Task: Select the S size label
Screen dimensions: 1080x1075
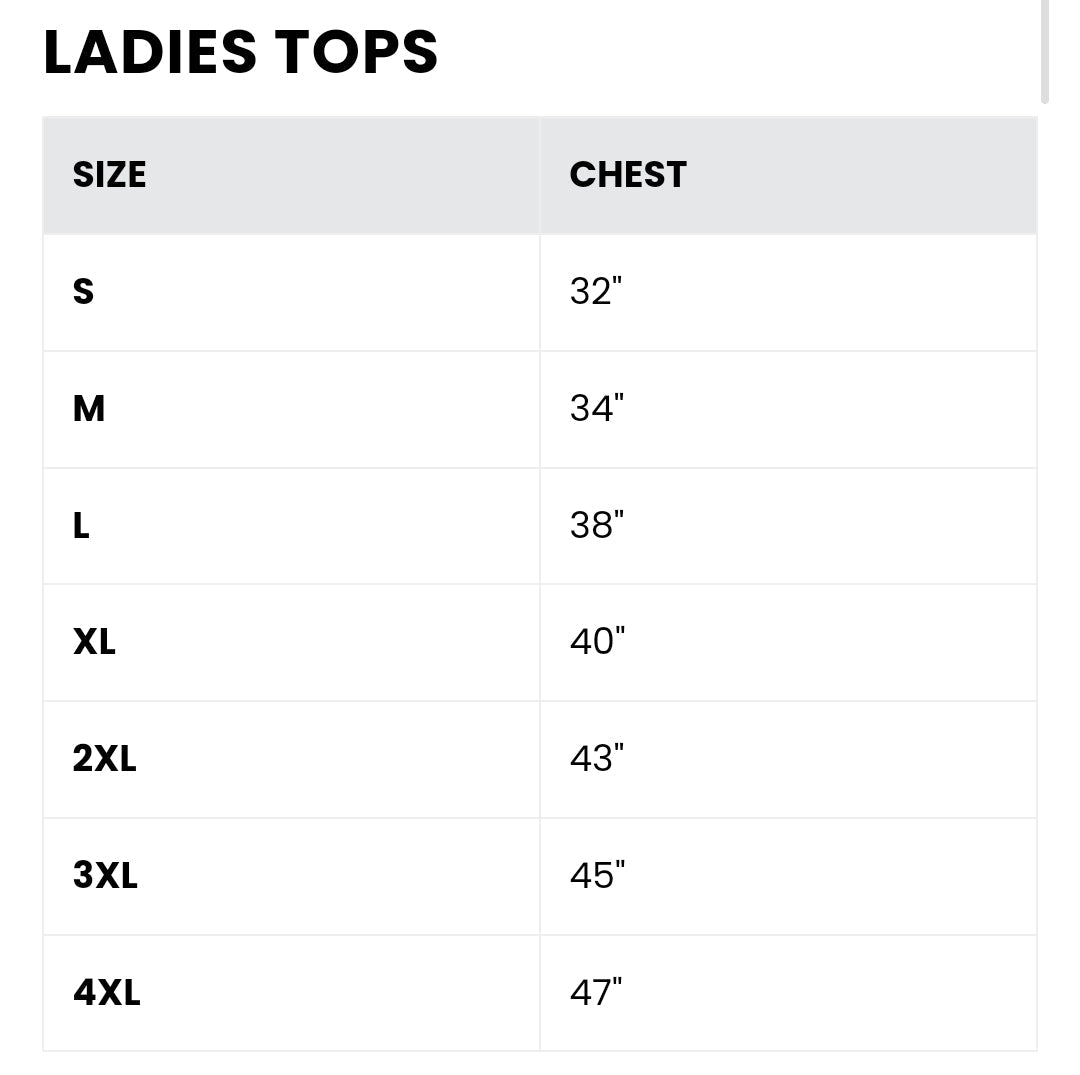Action: [83, 292]
